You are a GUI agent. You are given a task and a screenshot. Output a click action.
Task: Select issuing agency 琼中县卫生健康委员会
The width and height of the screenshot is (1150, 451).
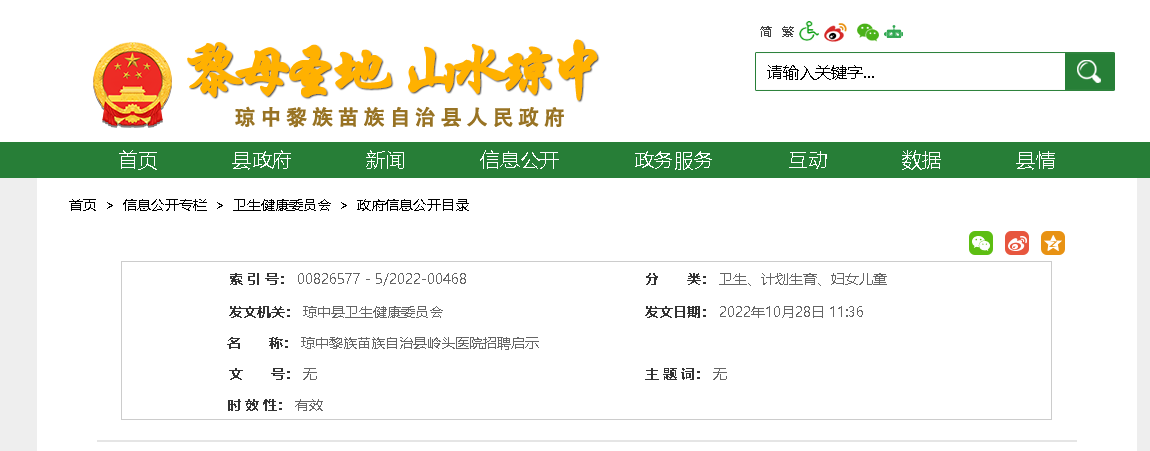373,312
